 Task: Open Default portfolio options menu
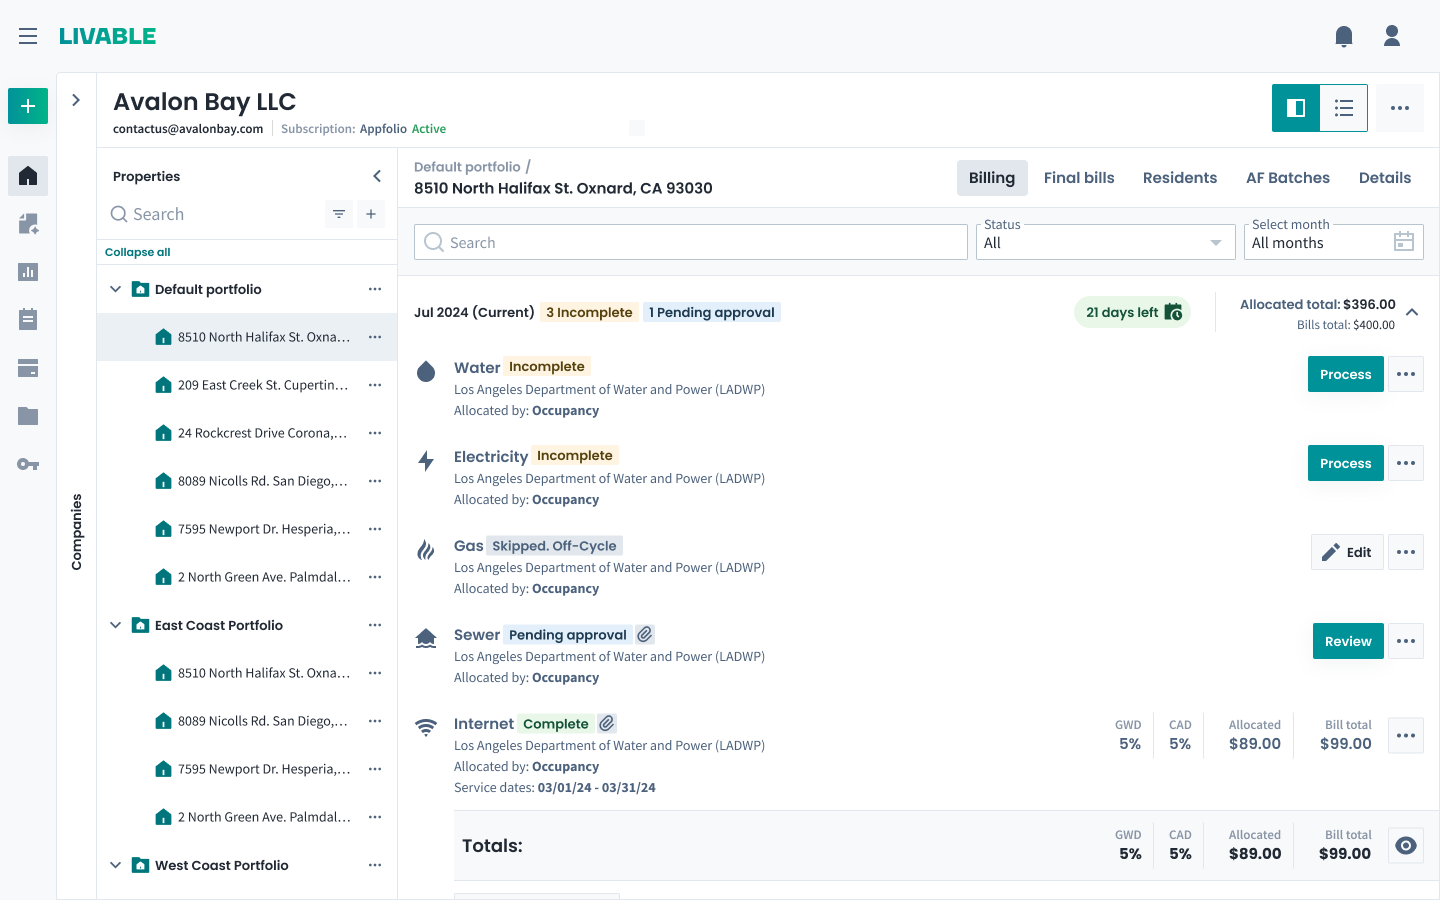[x=375, y=289]
